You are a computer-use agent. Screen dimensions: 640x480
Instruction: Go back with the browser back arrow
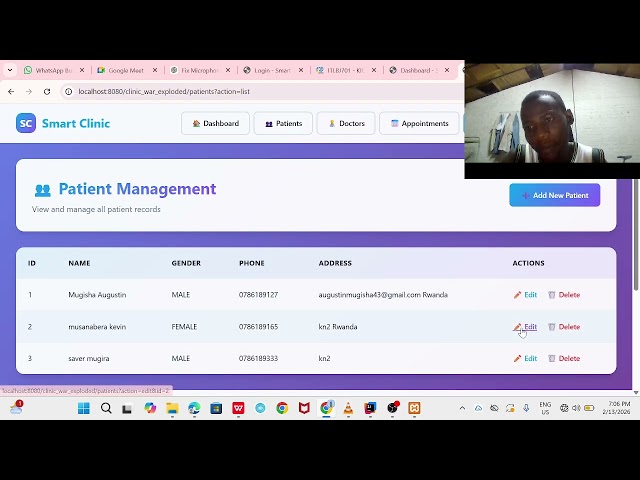coord(11,91)
